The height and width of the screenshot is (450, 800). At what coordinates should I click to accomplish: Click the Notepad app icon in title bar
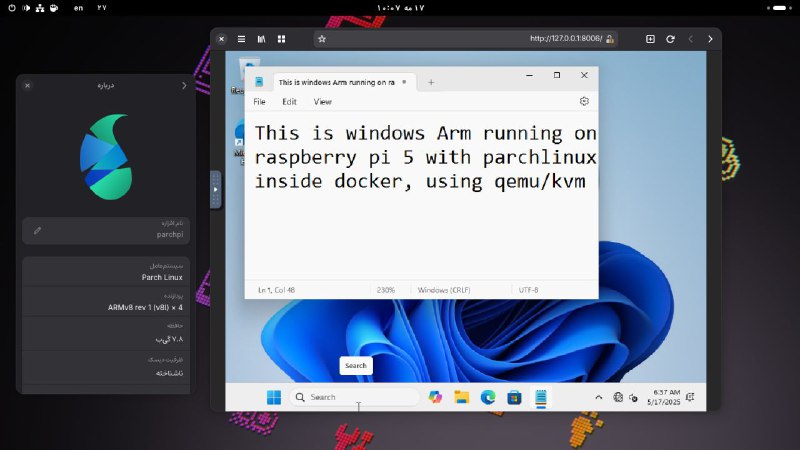point(259,82)
